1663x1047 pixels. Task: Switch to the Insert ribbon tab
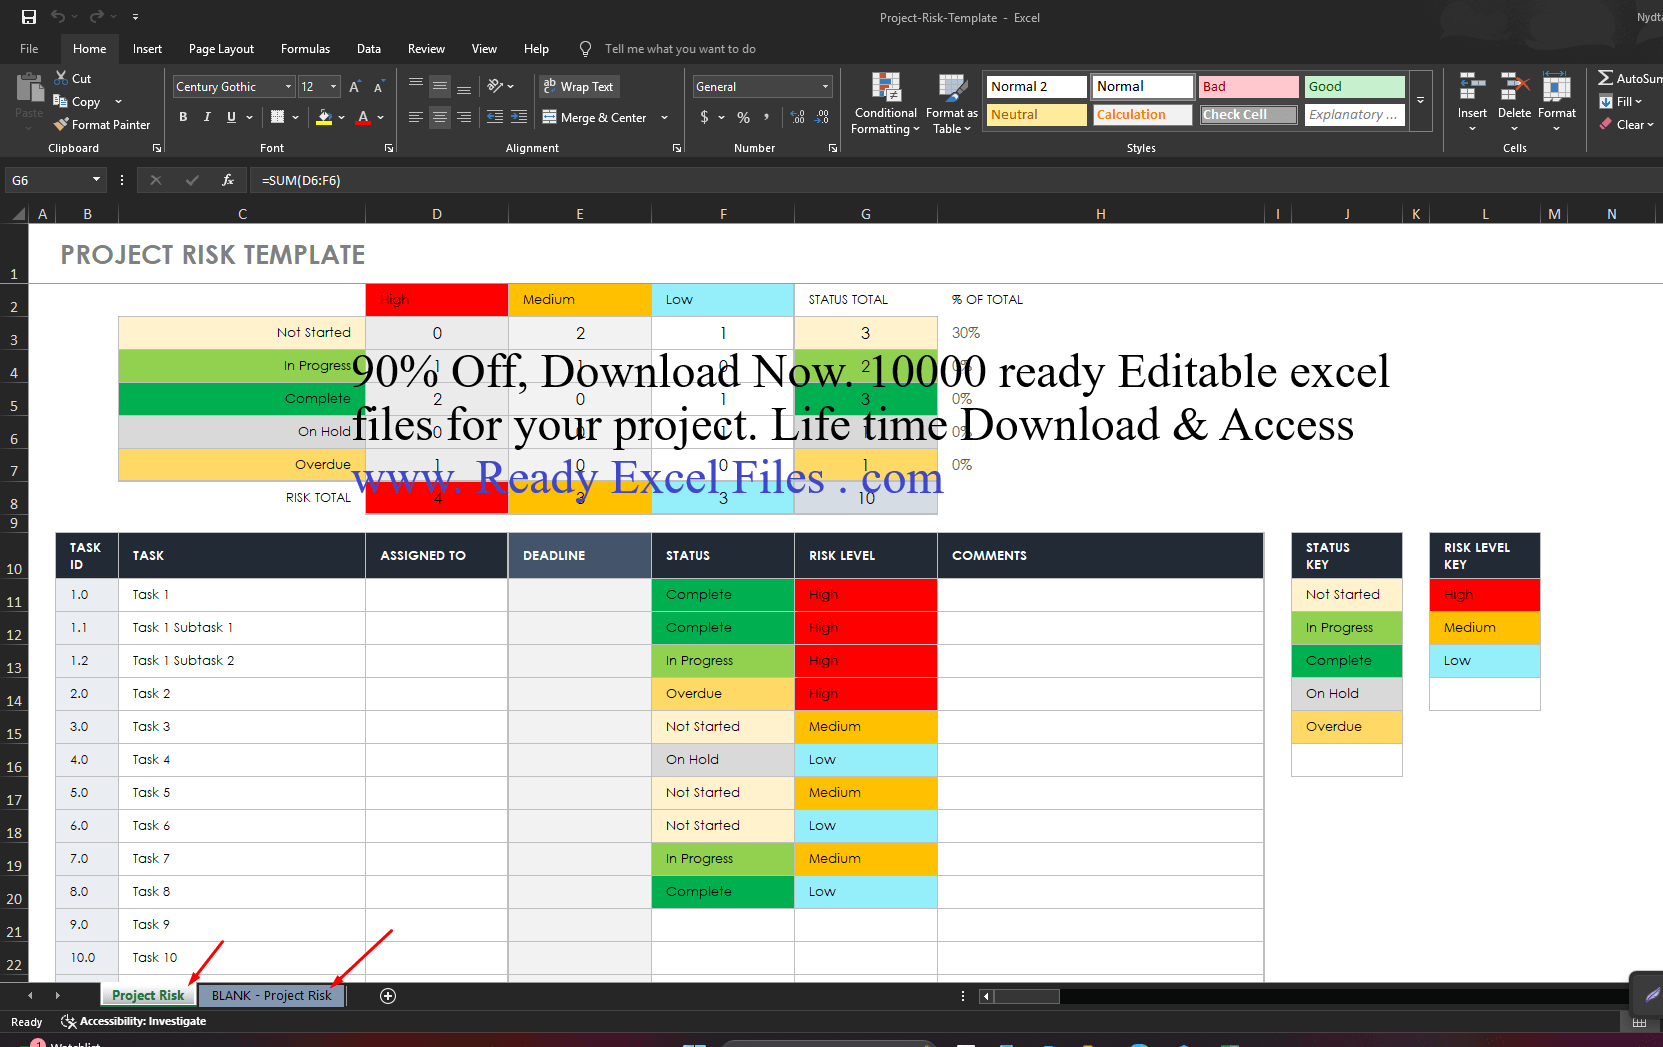point(147,49)
